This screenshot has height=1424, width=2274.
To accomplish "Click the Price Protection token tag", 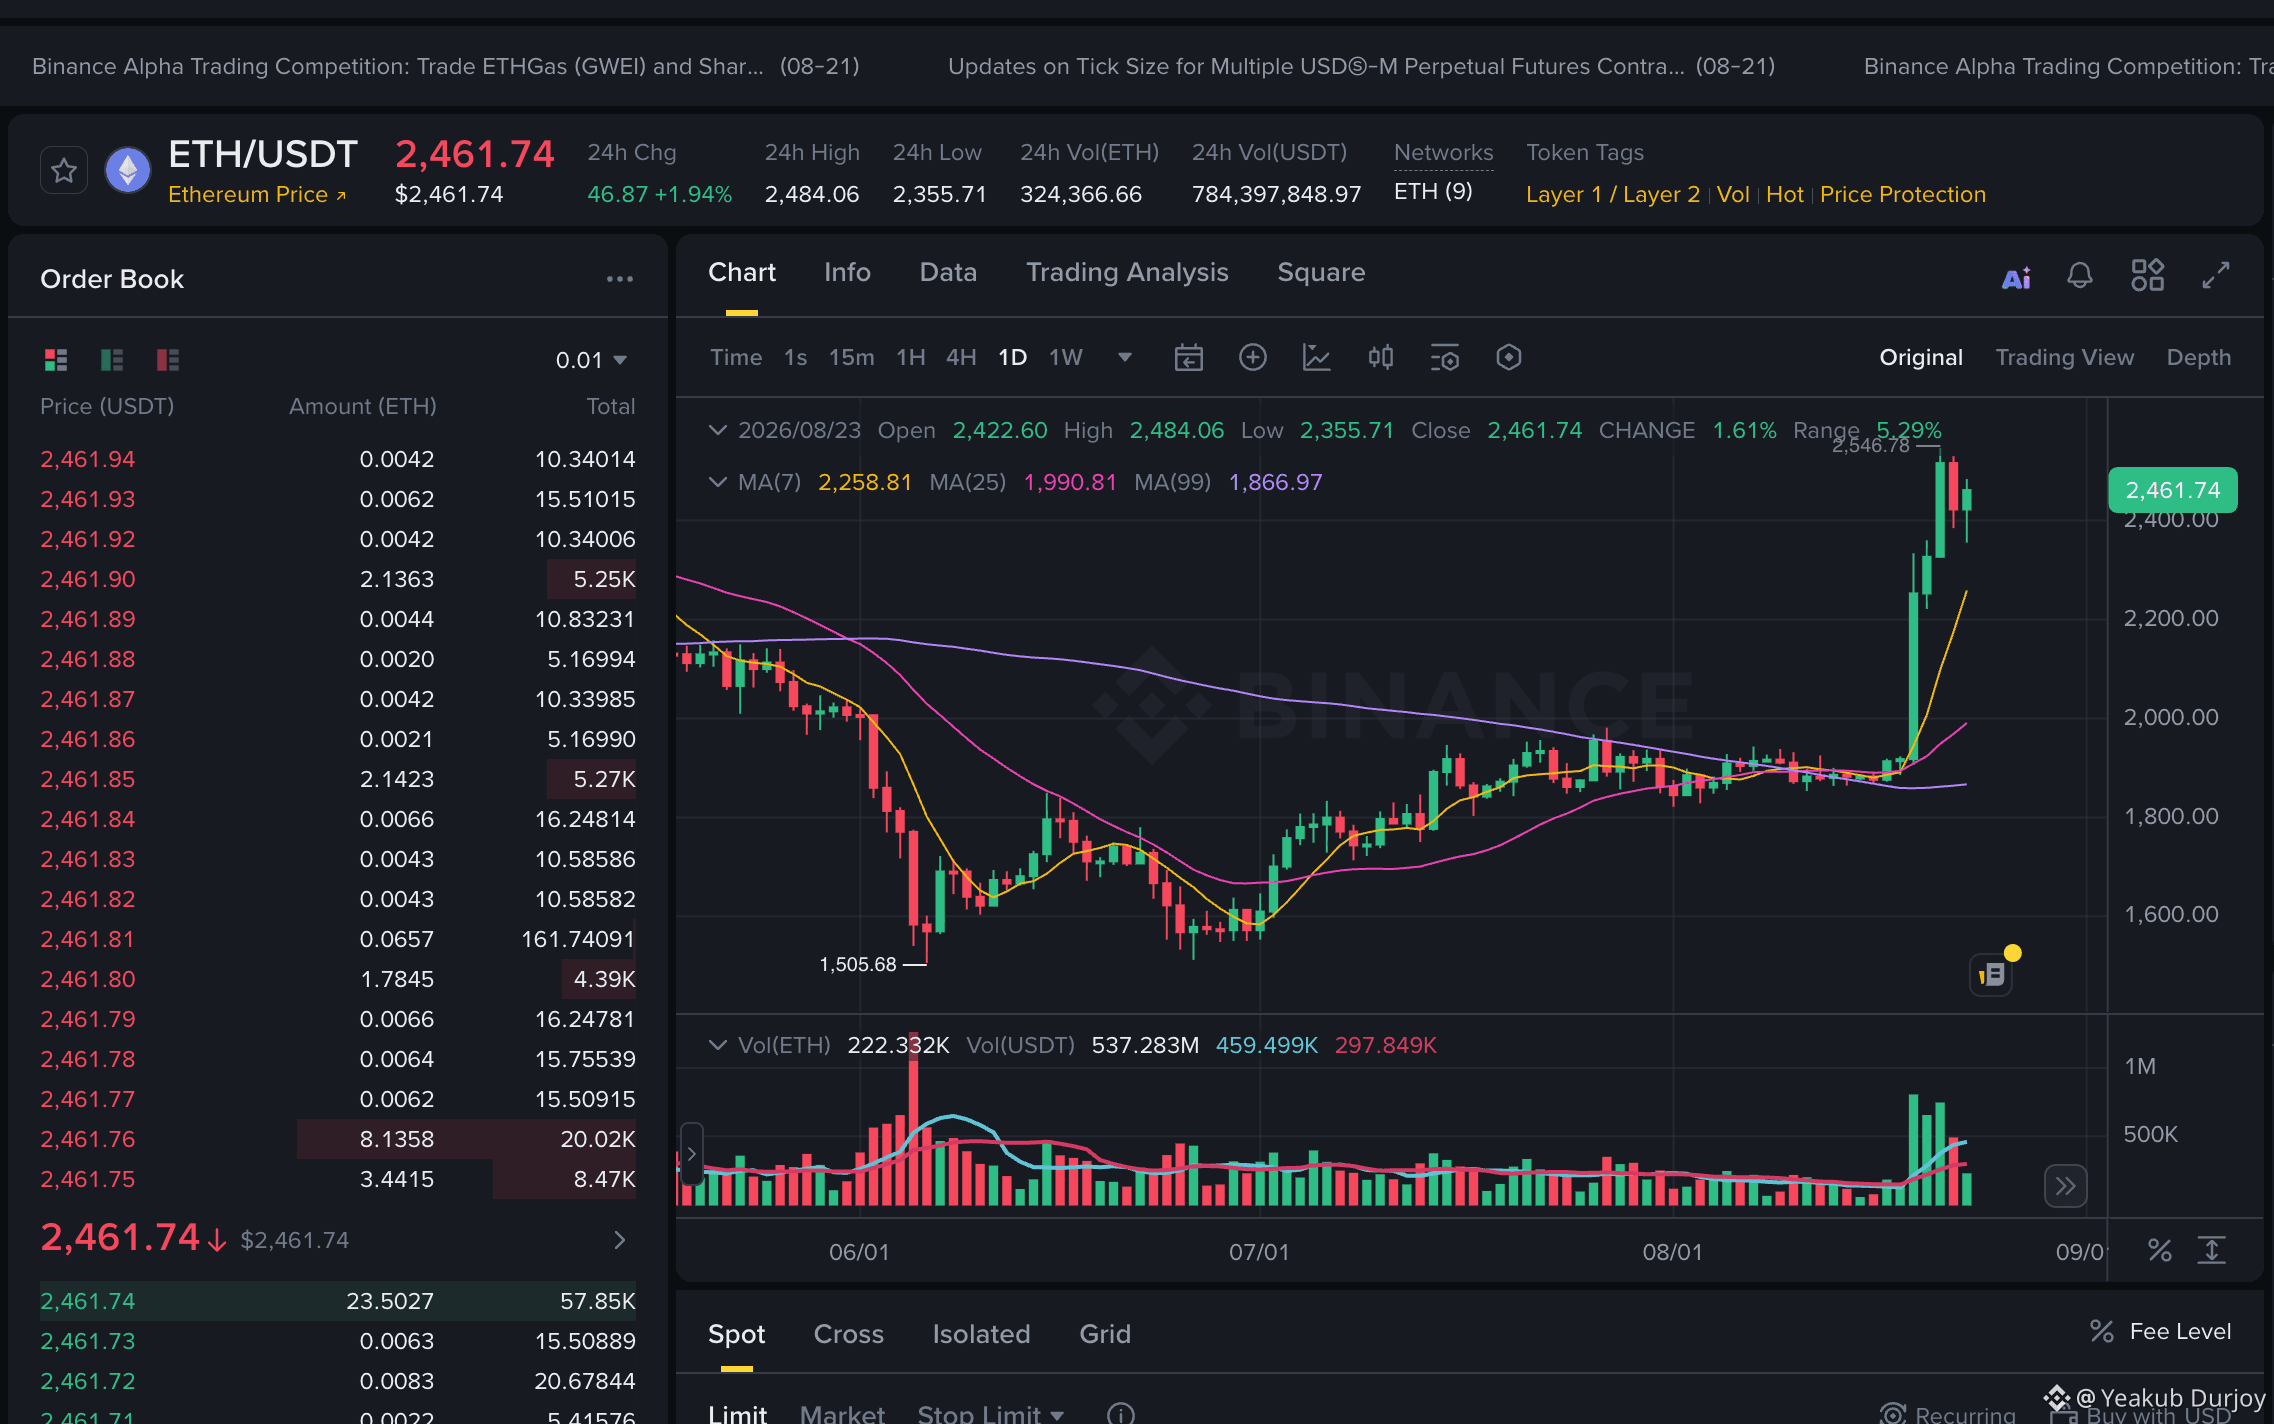I will (1902, 194).
